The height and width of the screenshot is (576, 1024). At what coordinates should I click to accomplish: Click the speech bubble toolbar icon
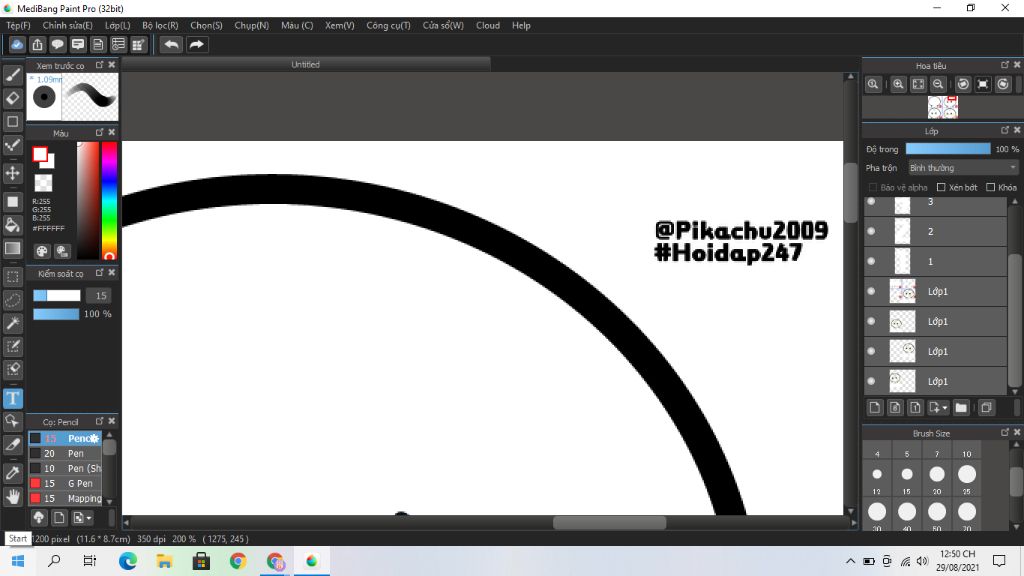(57, 44)
